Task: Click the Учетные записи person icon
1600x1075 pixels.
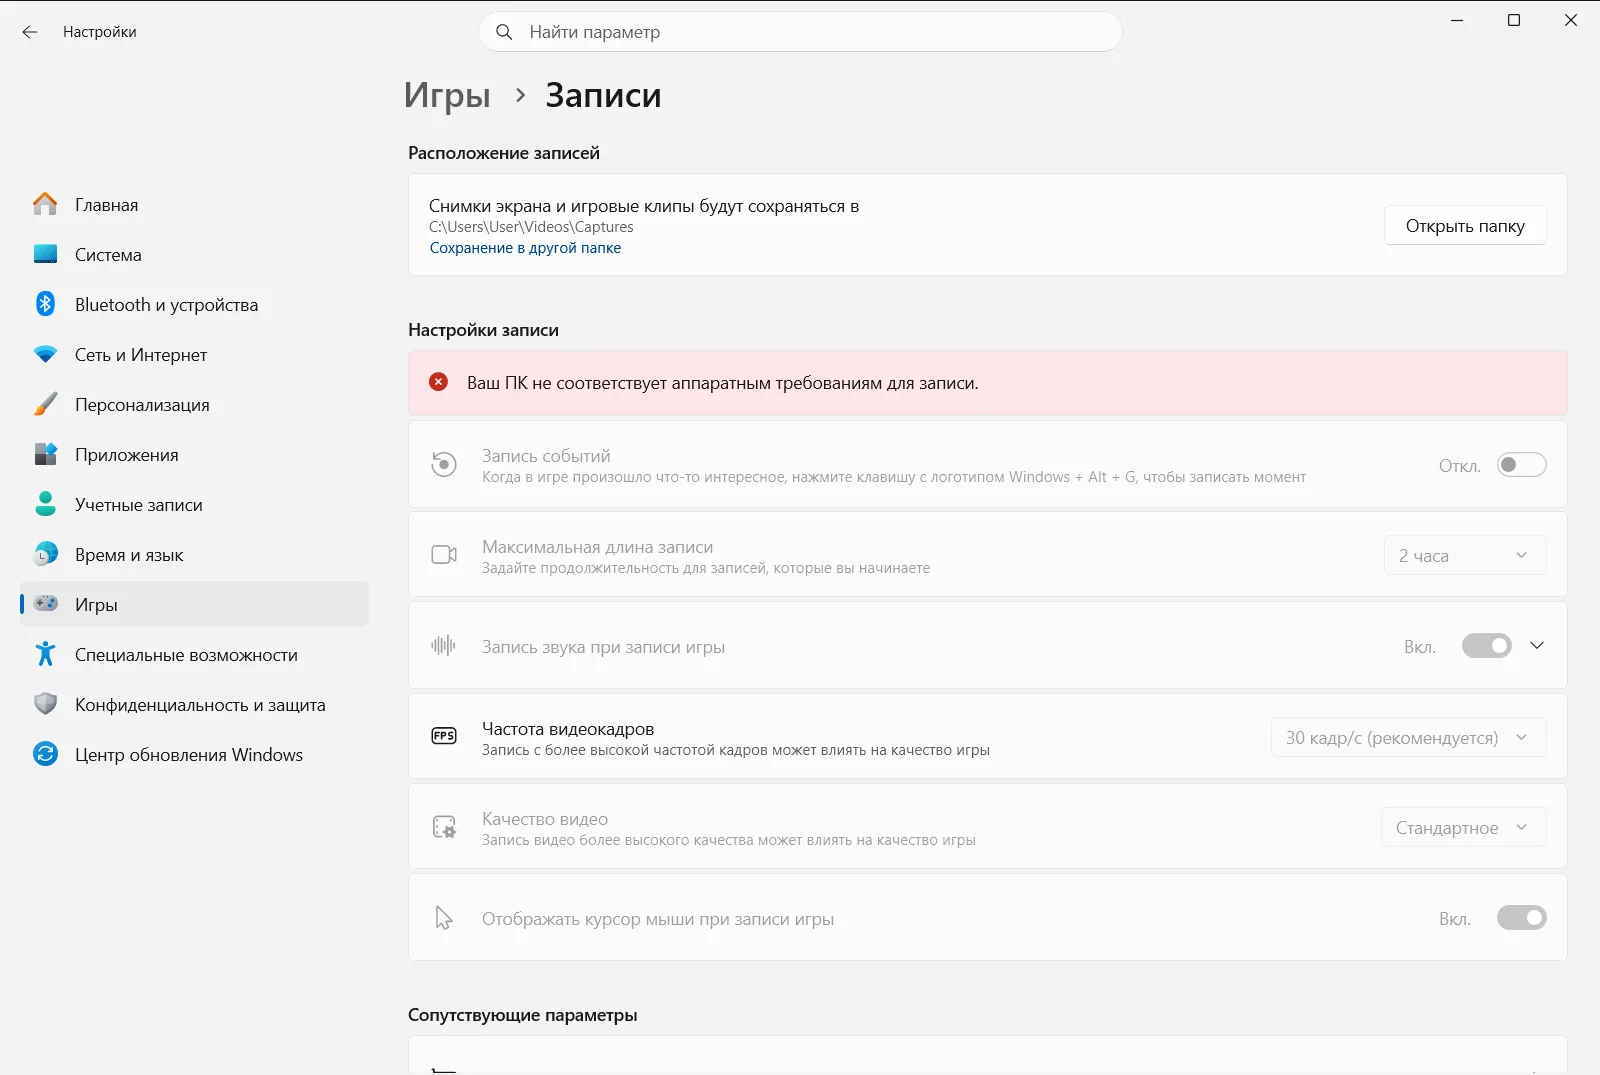Action: coord(45,504)
